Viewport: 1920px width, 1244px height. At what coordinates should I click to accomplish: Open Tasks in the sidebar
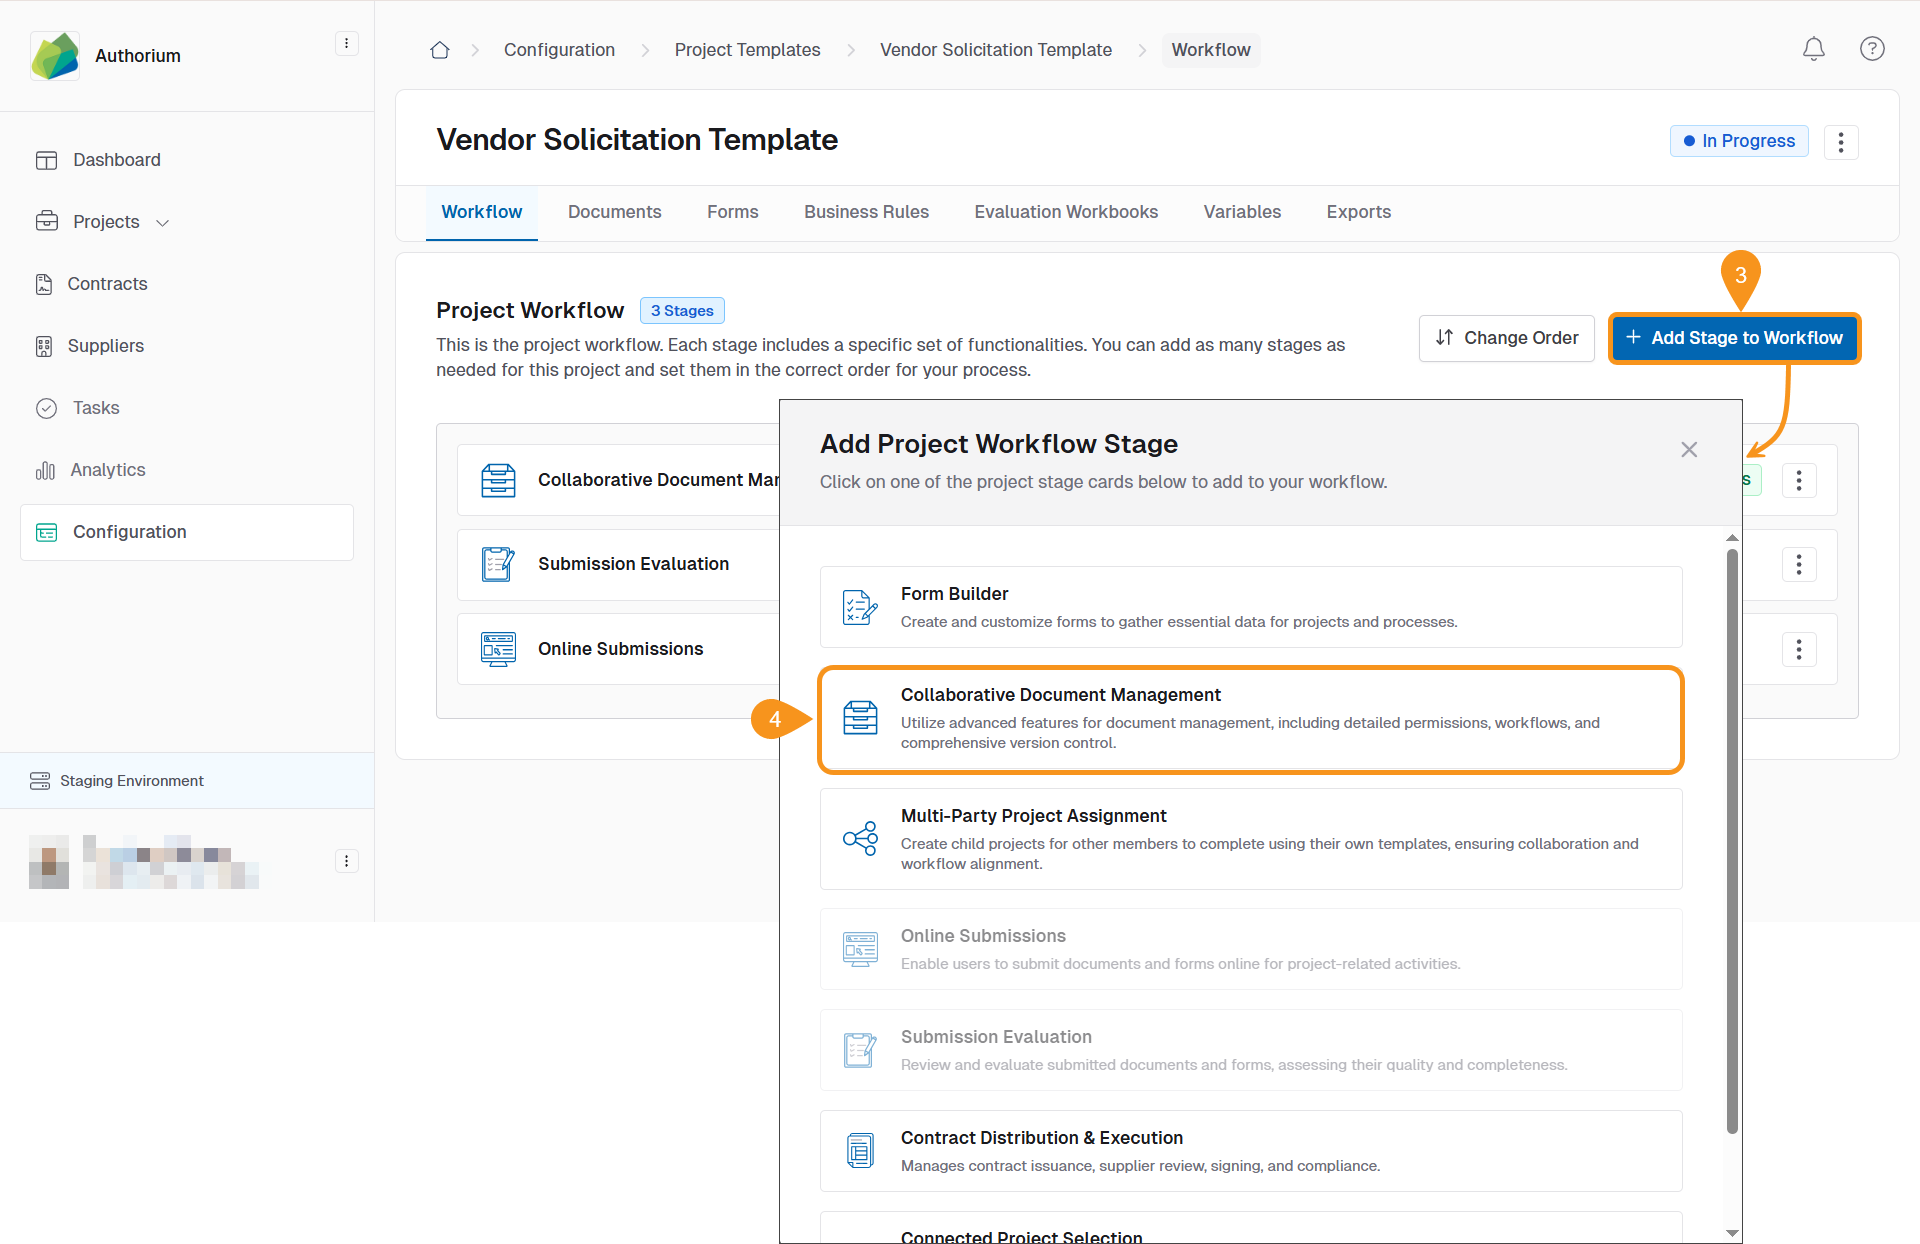click(96, 408)
